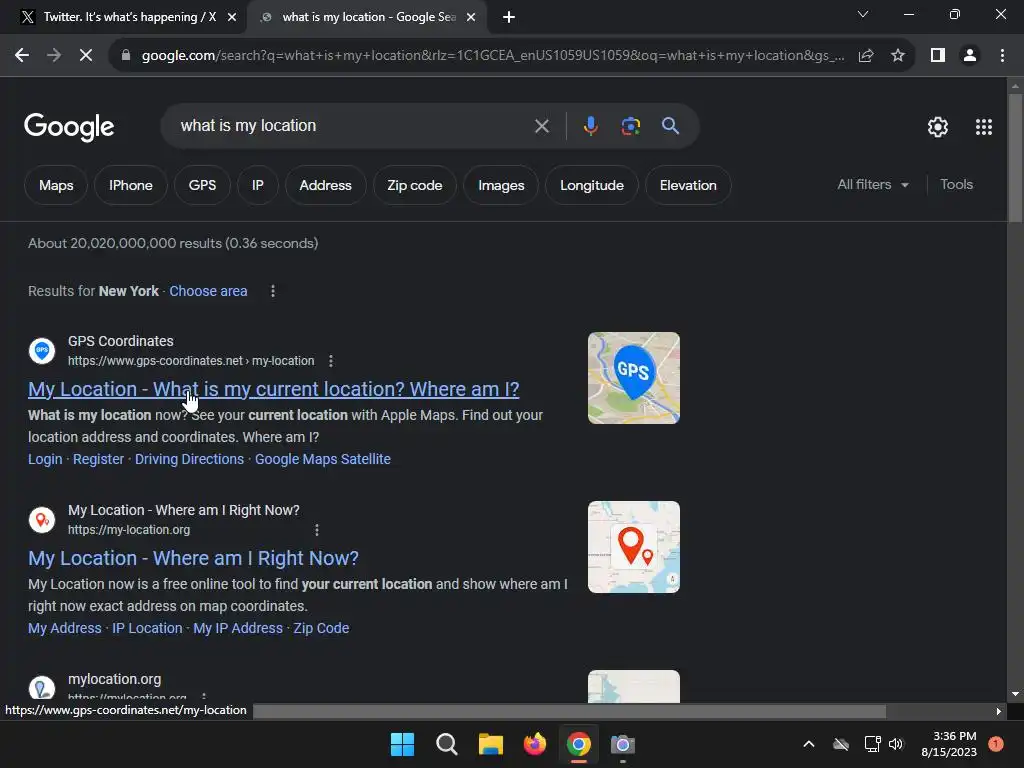The width and height of the screenshot is (1024, 768).
Task: Click the my-location.org site favicon
Action: pos(42,520)
